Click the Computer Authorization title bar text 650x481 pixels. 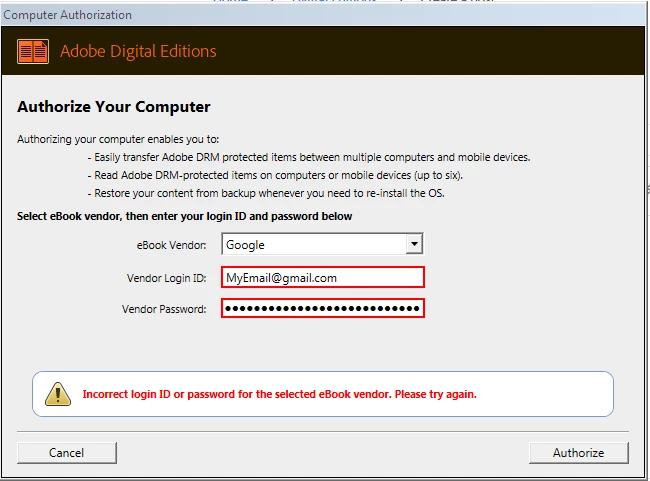[68, 15]
